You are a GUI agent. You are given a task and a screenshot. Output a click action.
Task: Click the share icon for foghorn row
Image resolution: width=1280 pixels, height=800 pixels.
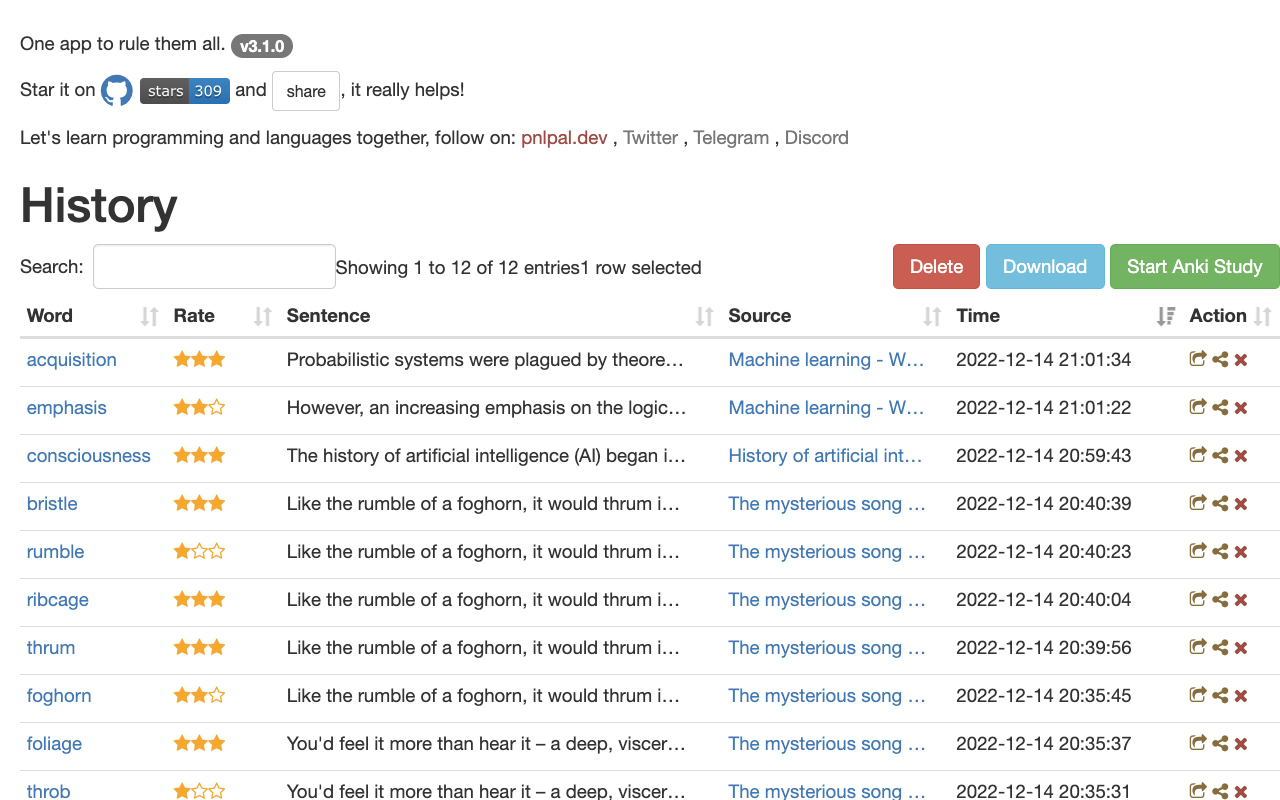[1220, 695]
